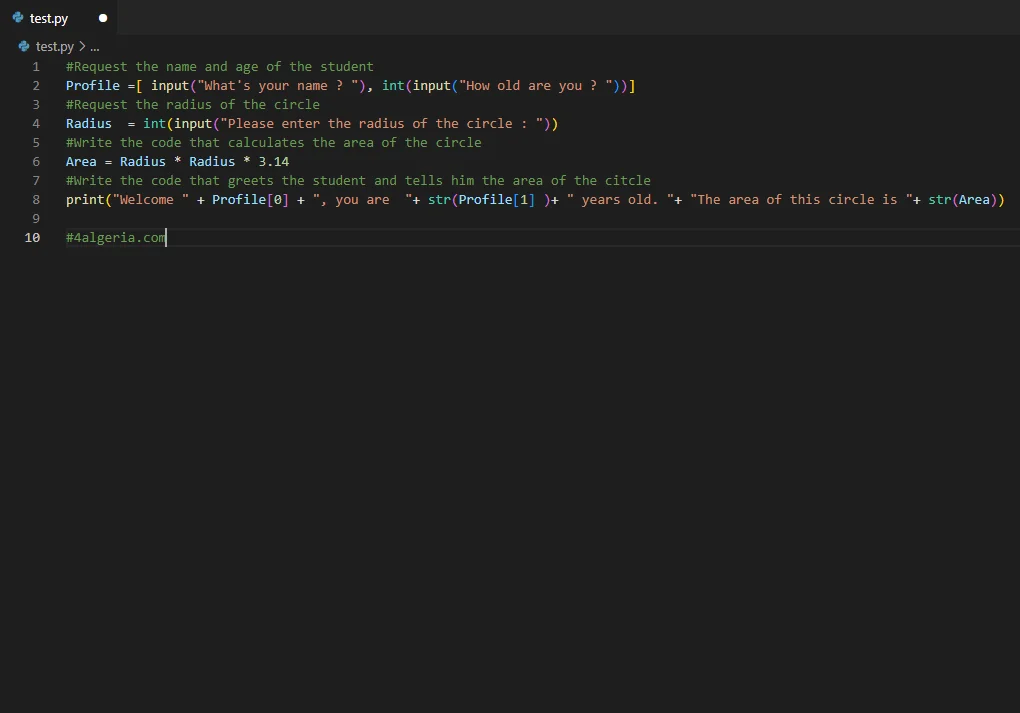Select line number 4 in the gutter
This screenshot has height=713, width=1020.
pyautogui.click(x=36, y=124)
